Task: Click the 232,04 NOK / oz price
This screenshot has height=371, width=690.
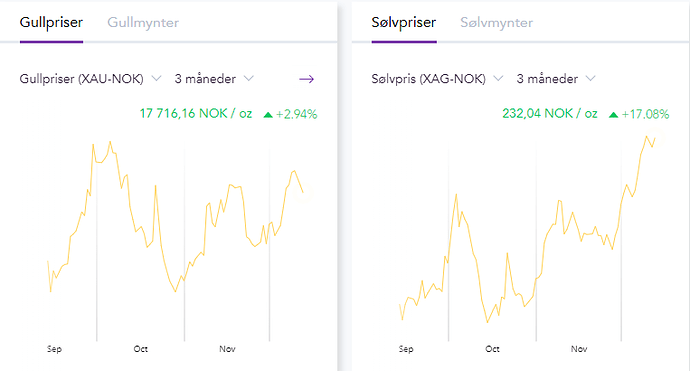Action: coord(550,114)
